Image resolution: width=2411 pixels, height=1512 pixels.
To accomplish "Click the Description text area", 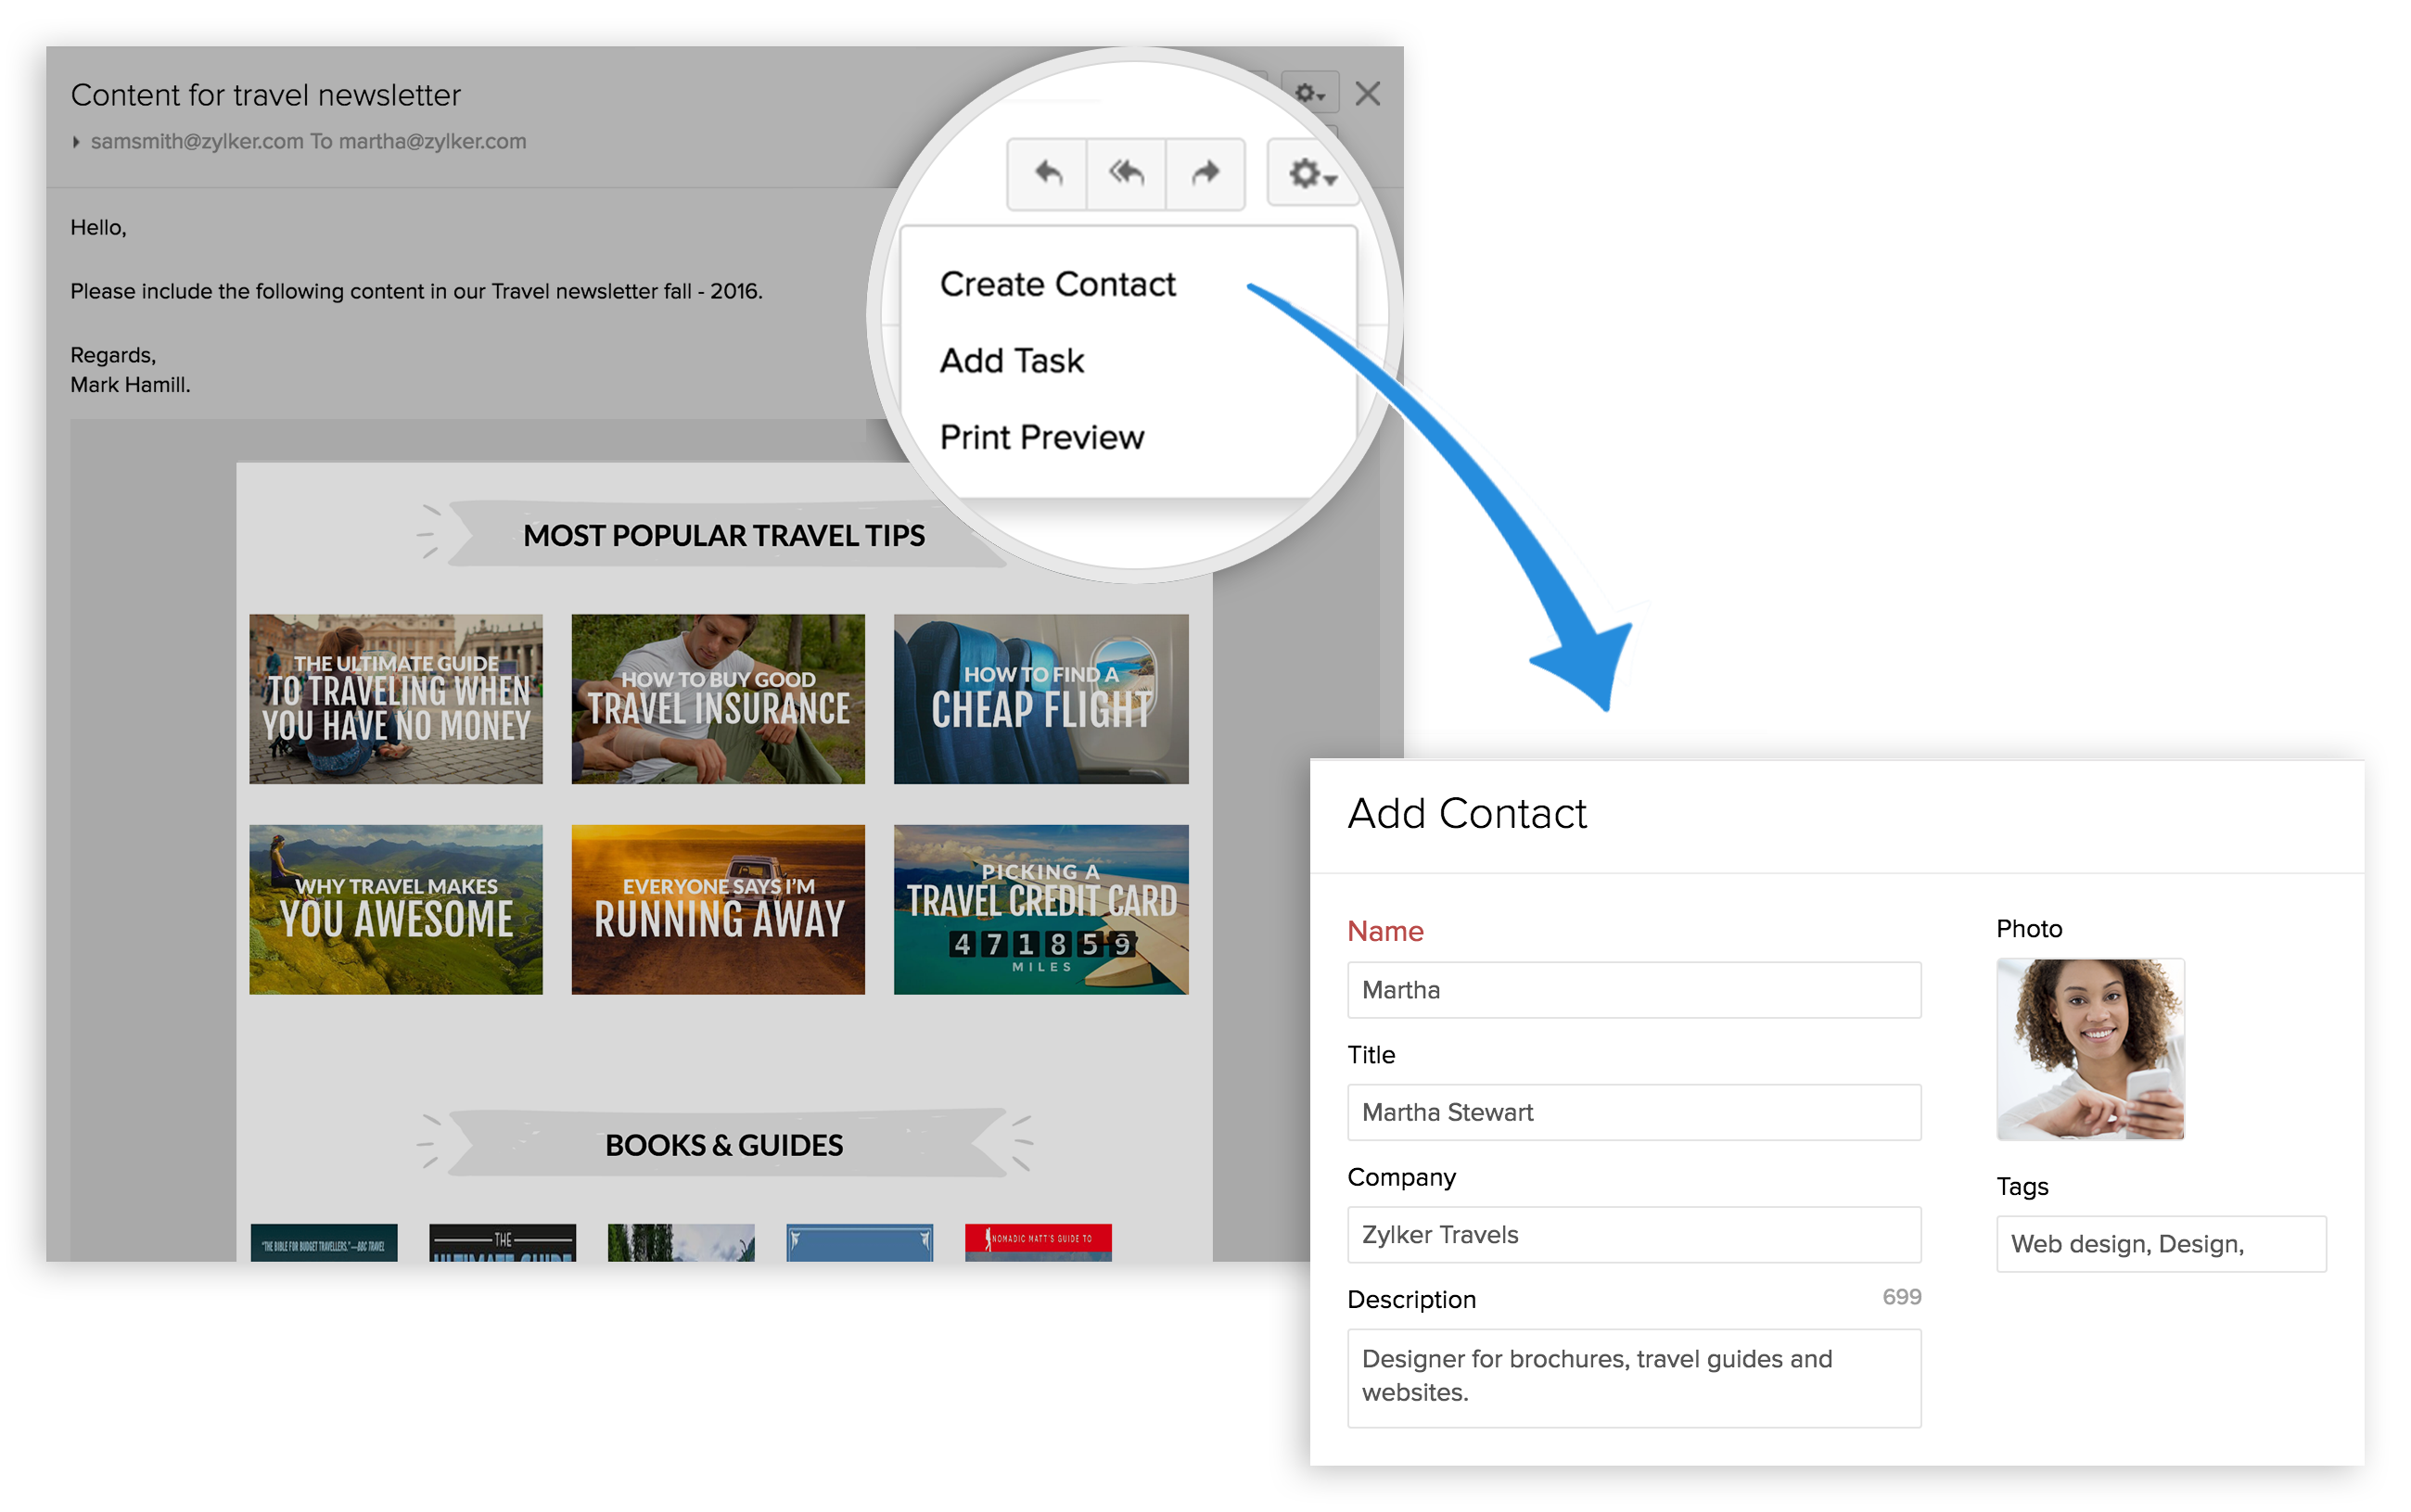I will [x=1633, y=1376].
